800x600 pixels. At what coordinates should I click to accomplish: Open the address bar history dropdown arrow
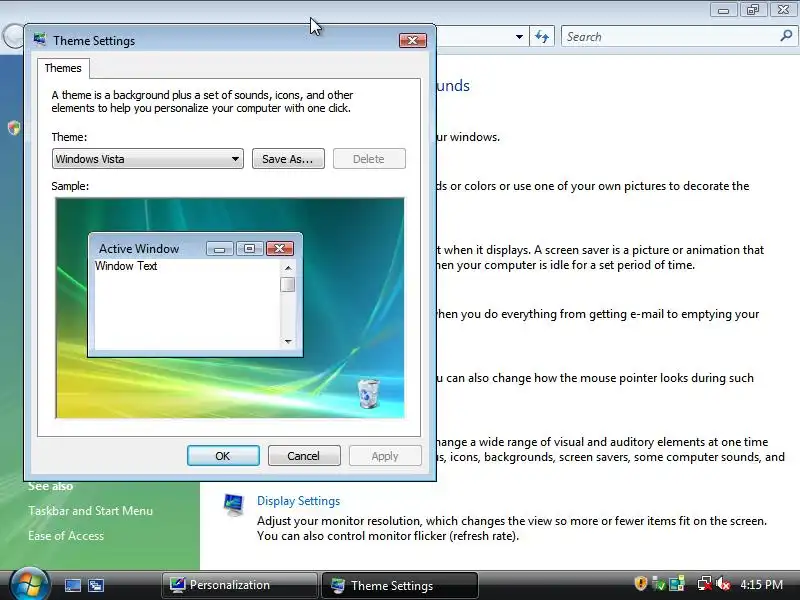click(519, 37)
